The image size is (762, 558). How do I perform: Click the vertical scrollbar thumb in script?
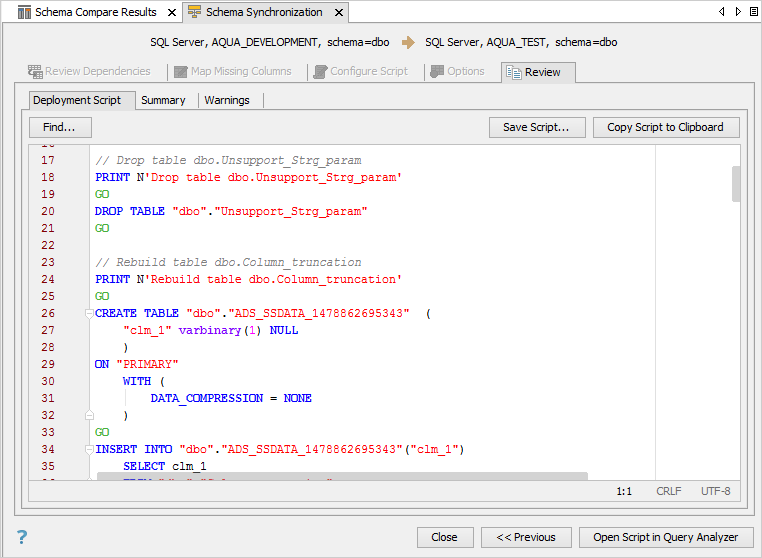coord(736,183)
